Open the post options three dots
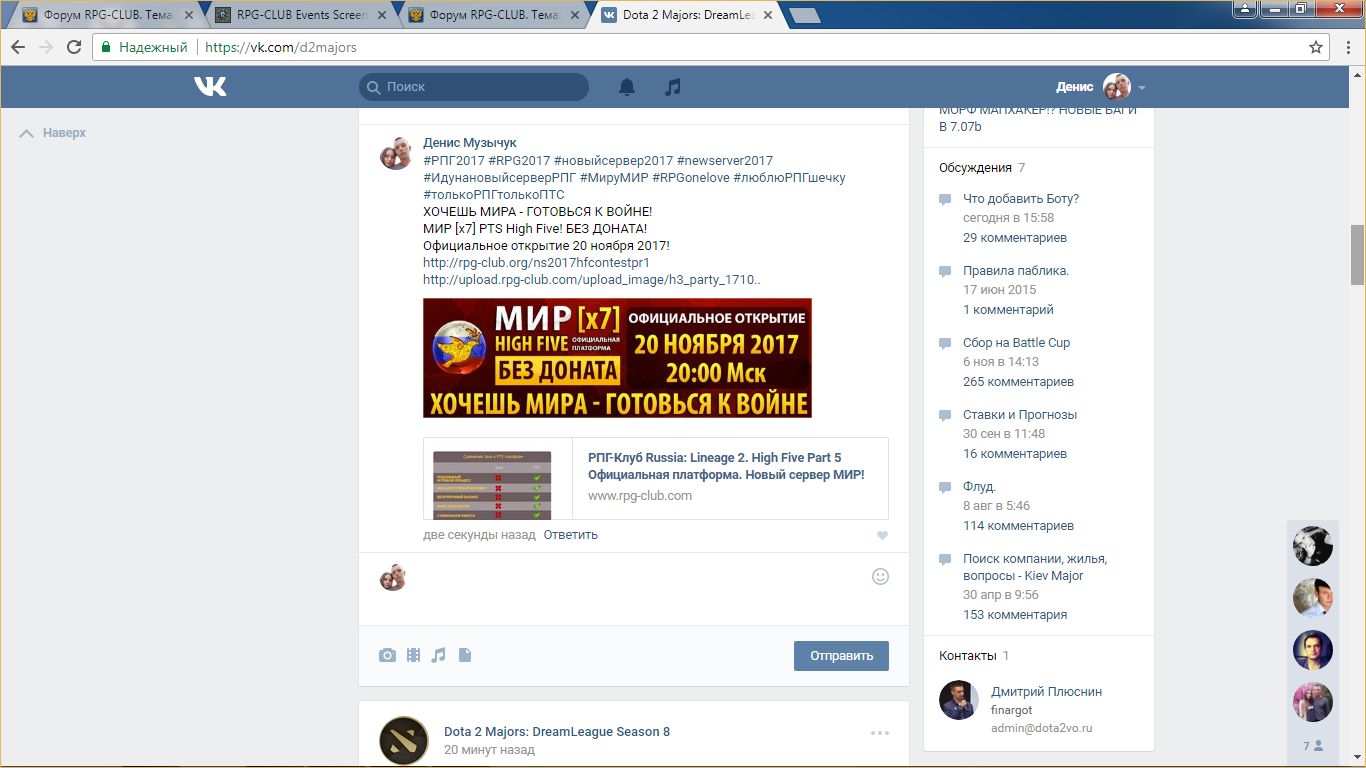1366x768 pixels. [x=879, y=733]
